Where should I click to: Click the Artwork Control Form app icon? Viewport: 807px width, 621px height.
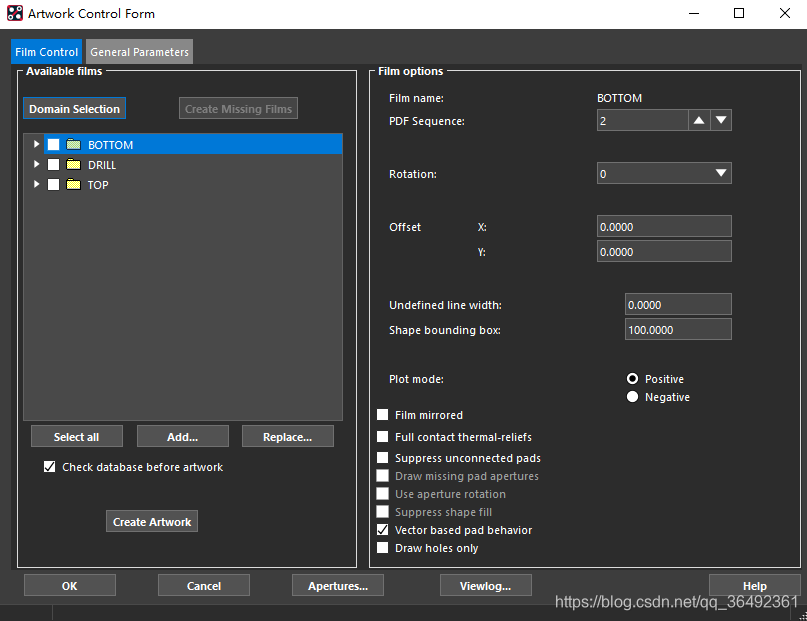coord(15,14)
